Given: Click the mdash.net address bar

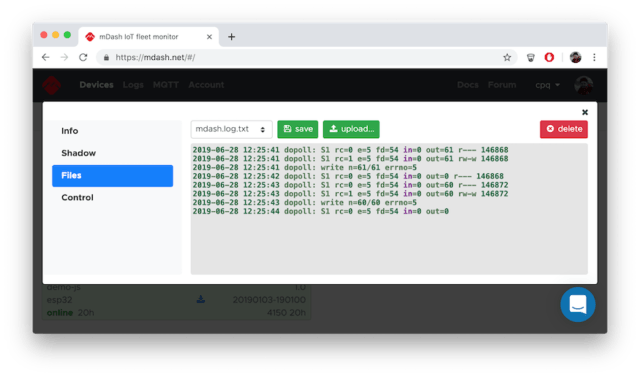Looking at the screenshot, I should (306, 58).
